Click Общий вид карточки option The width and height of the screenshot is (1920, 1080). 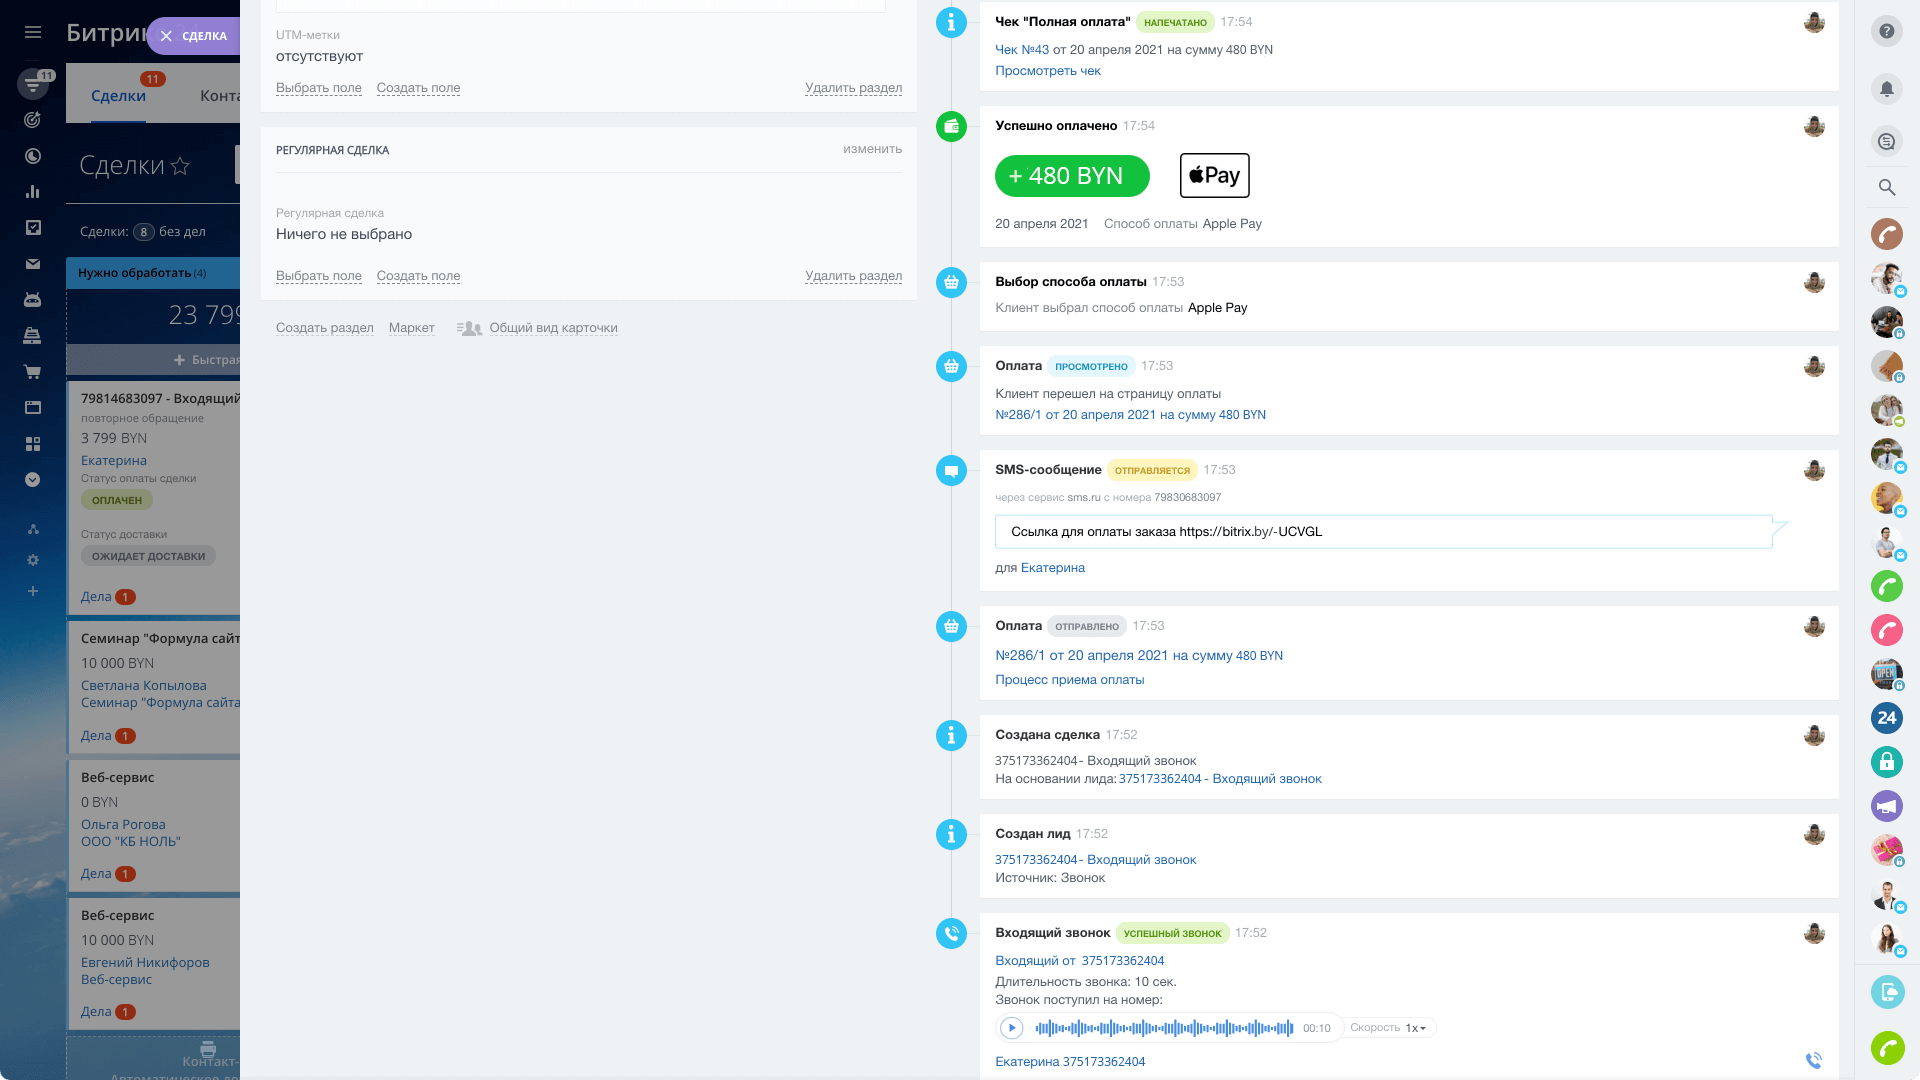pos(553,328)
